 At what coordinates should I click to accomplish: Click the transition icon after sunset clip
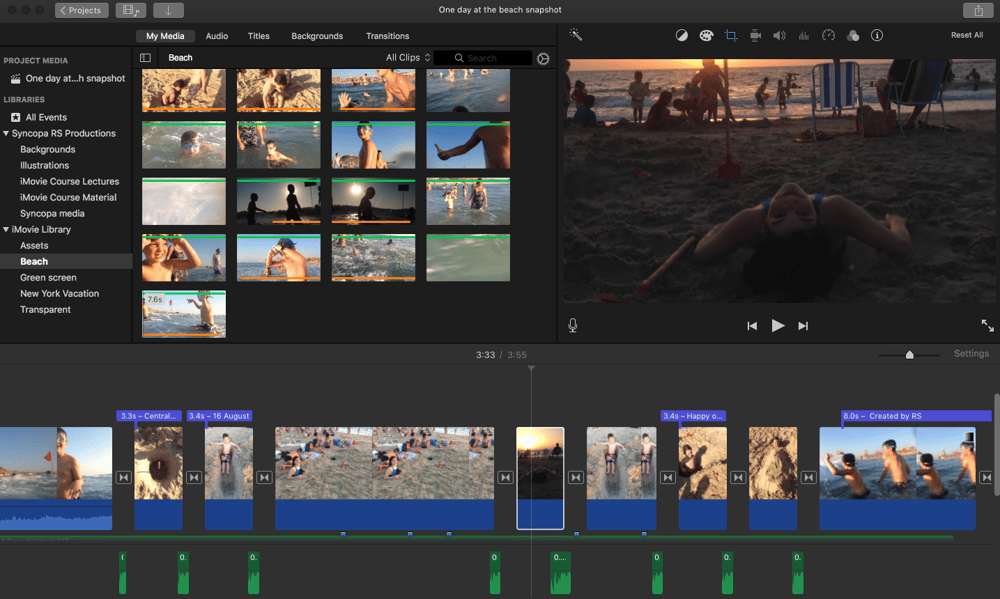[575, 477]
